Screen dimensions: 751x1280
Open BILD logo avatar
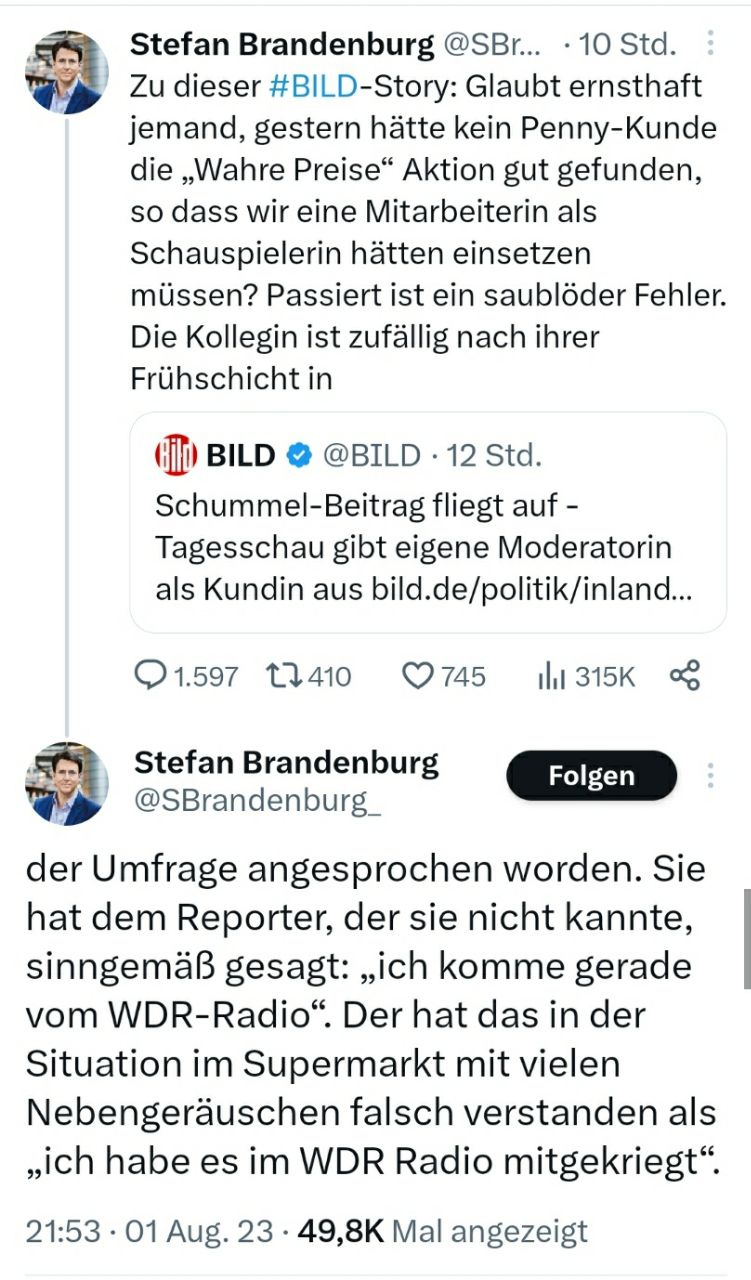pos(176,456)
